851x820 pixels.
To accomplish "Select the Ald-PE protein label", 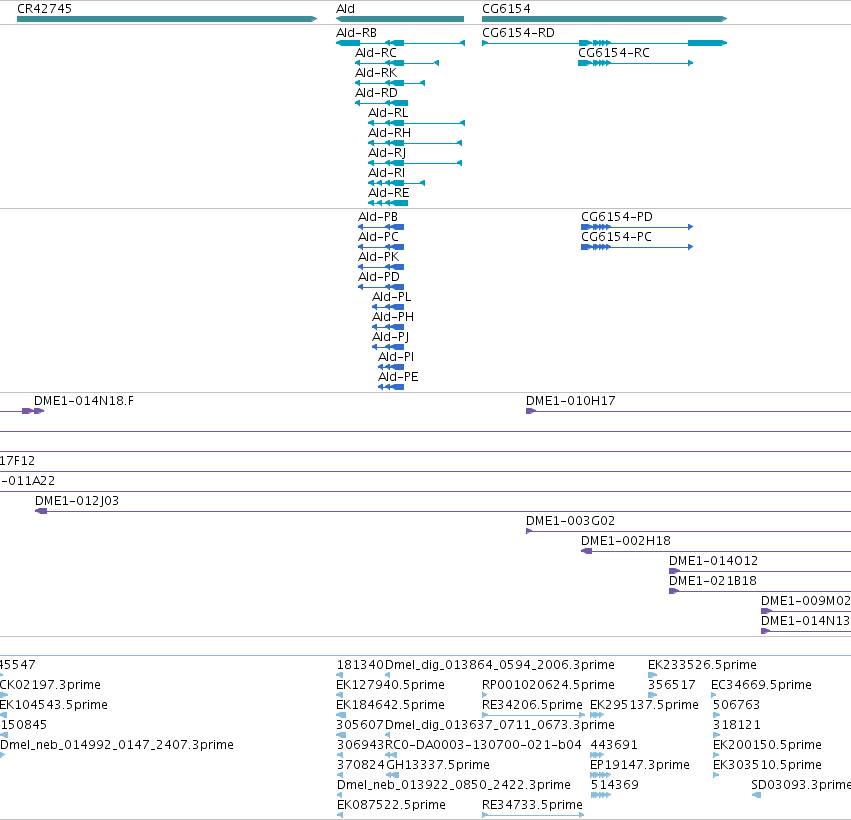I will [x=398, y=378].
